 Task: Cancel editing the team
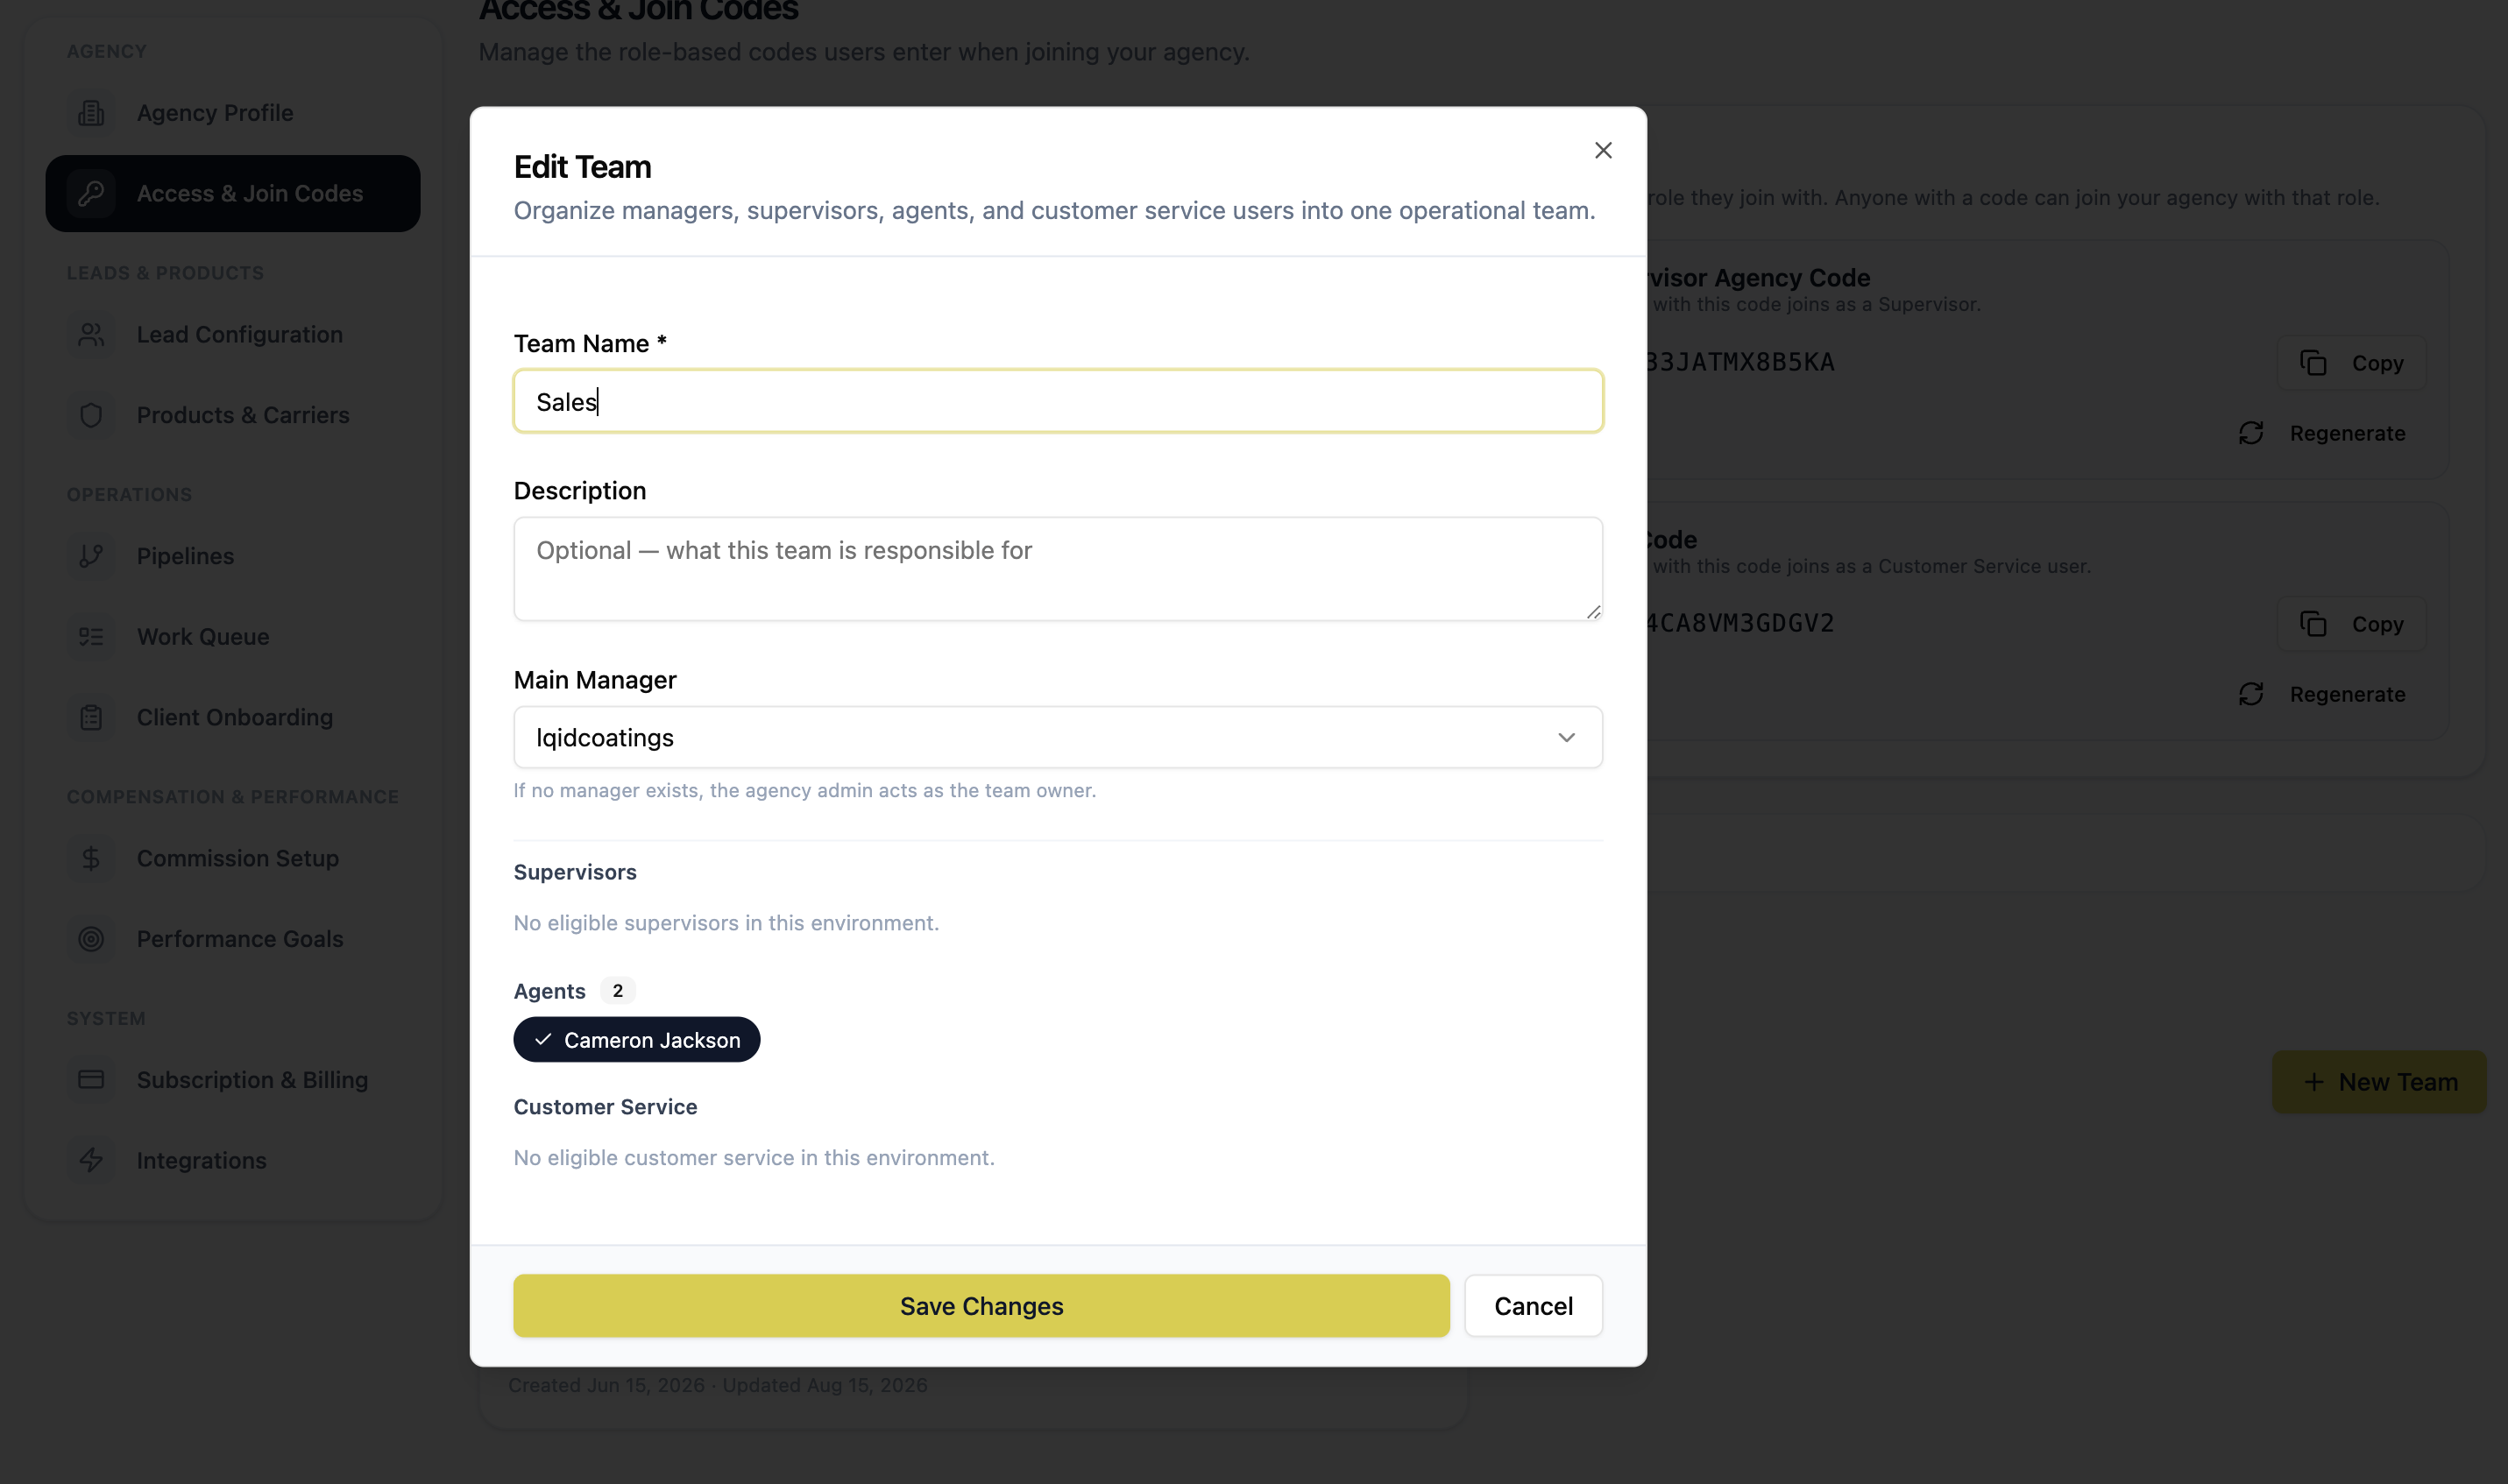coord(1533,1306)
